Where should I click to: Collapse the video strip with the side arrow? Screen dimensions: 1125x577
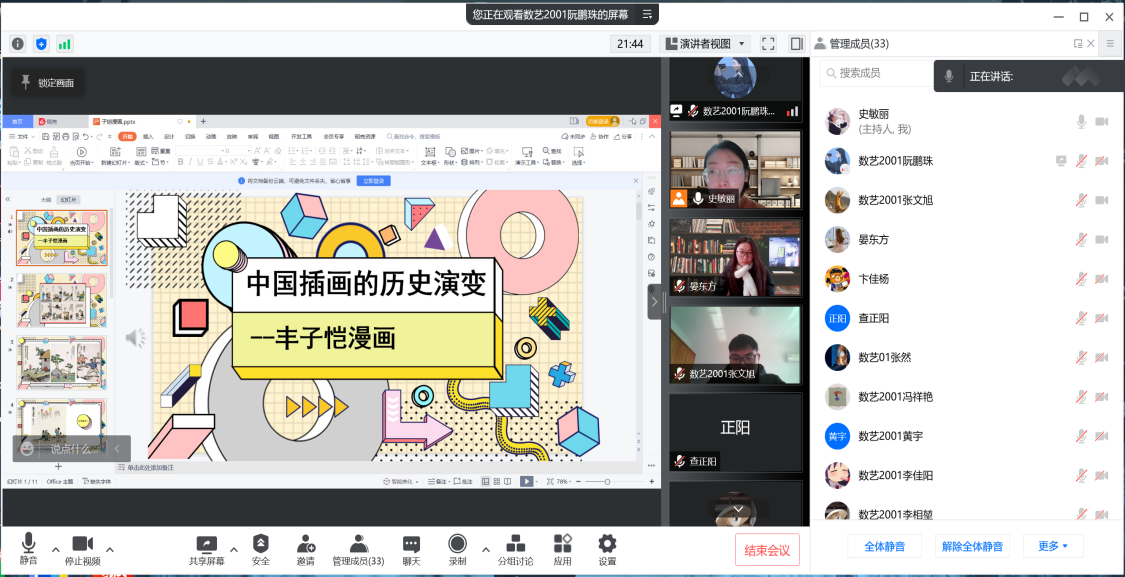pyautogui.click(x=654, y=301)
